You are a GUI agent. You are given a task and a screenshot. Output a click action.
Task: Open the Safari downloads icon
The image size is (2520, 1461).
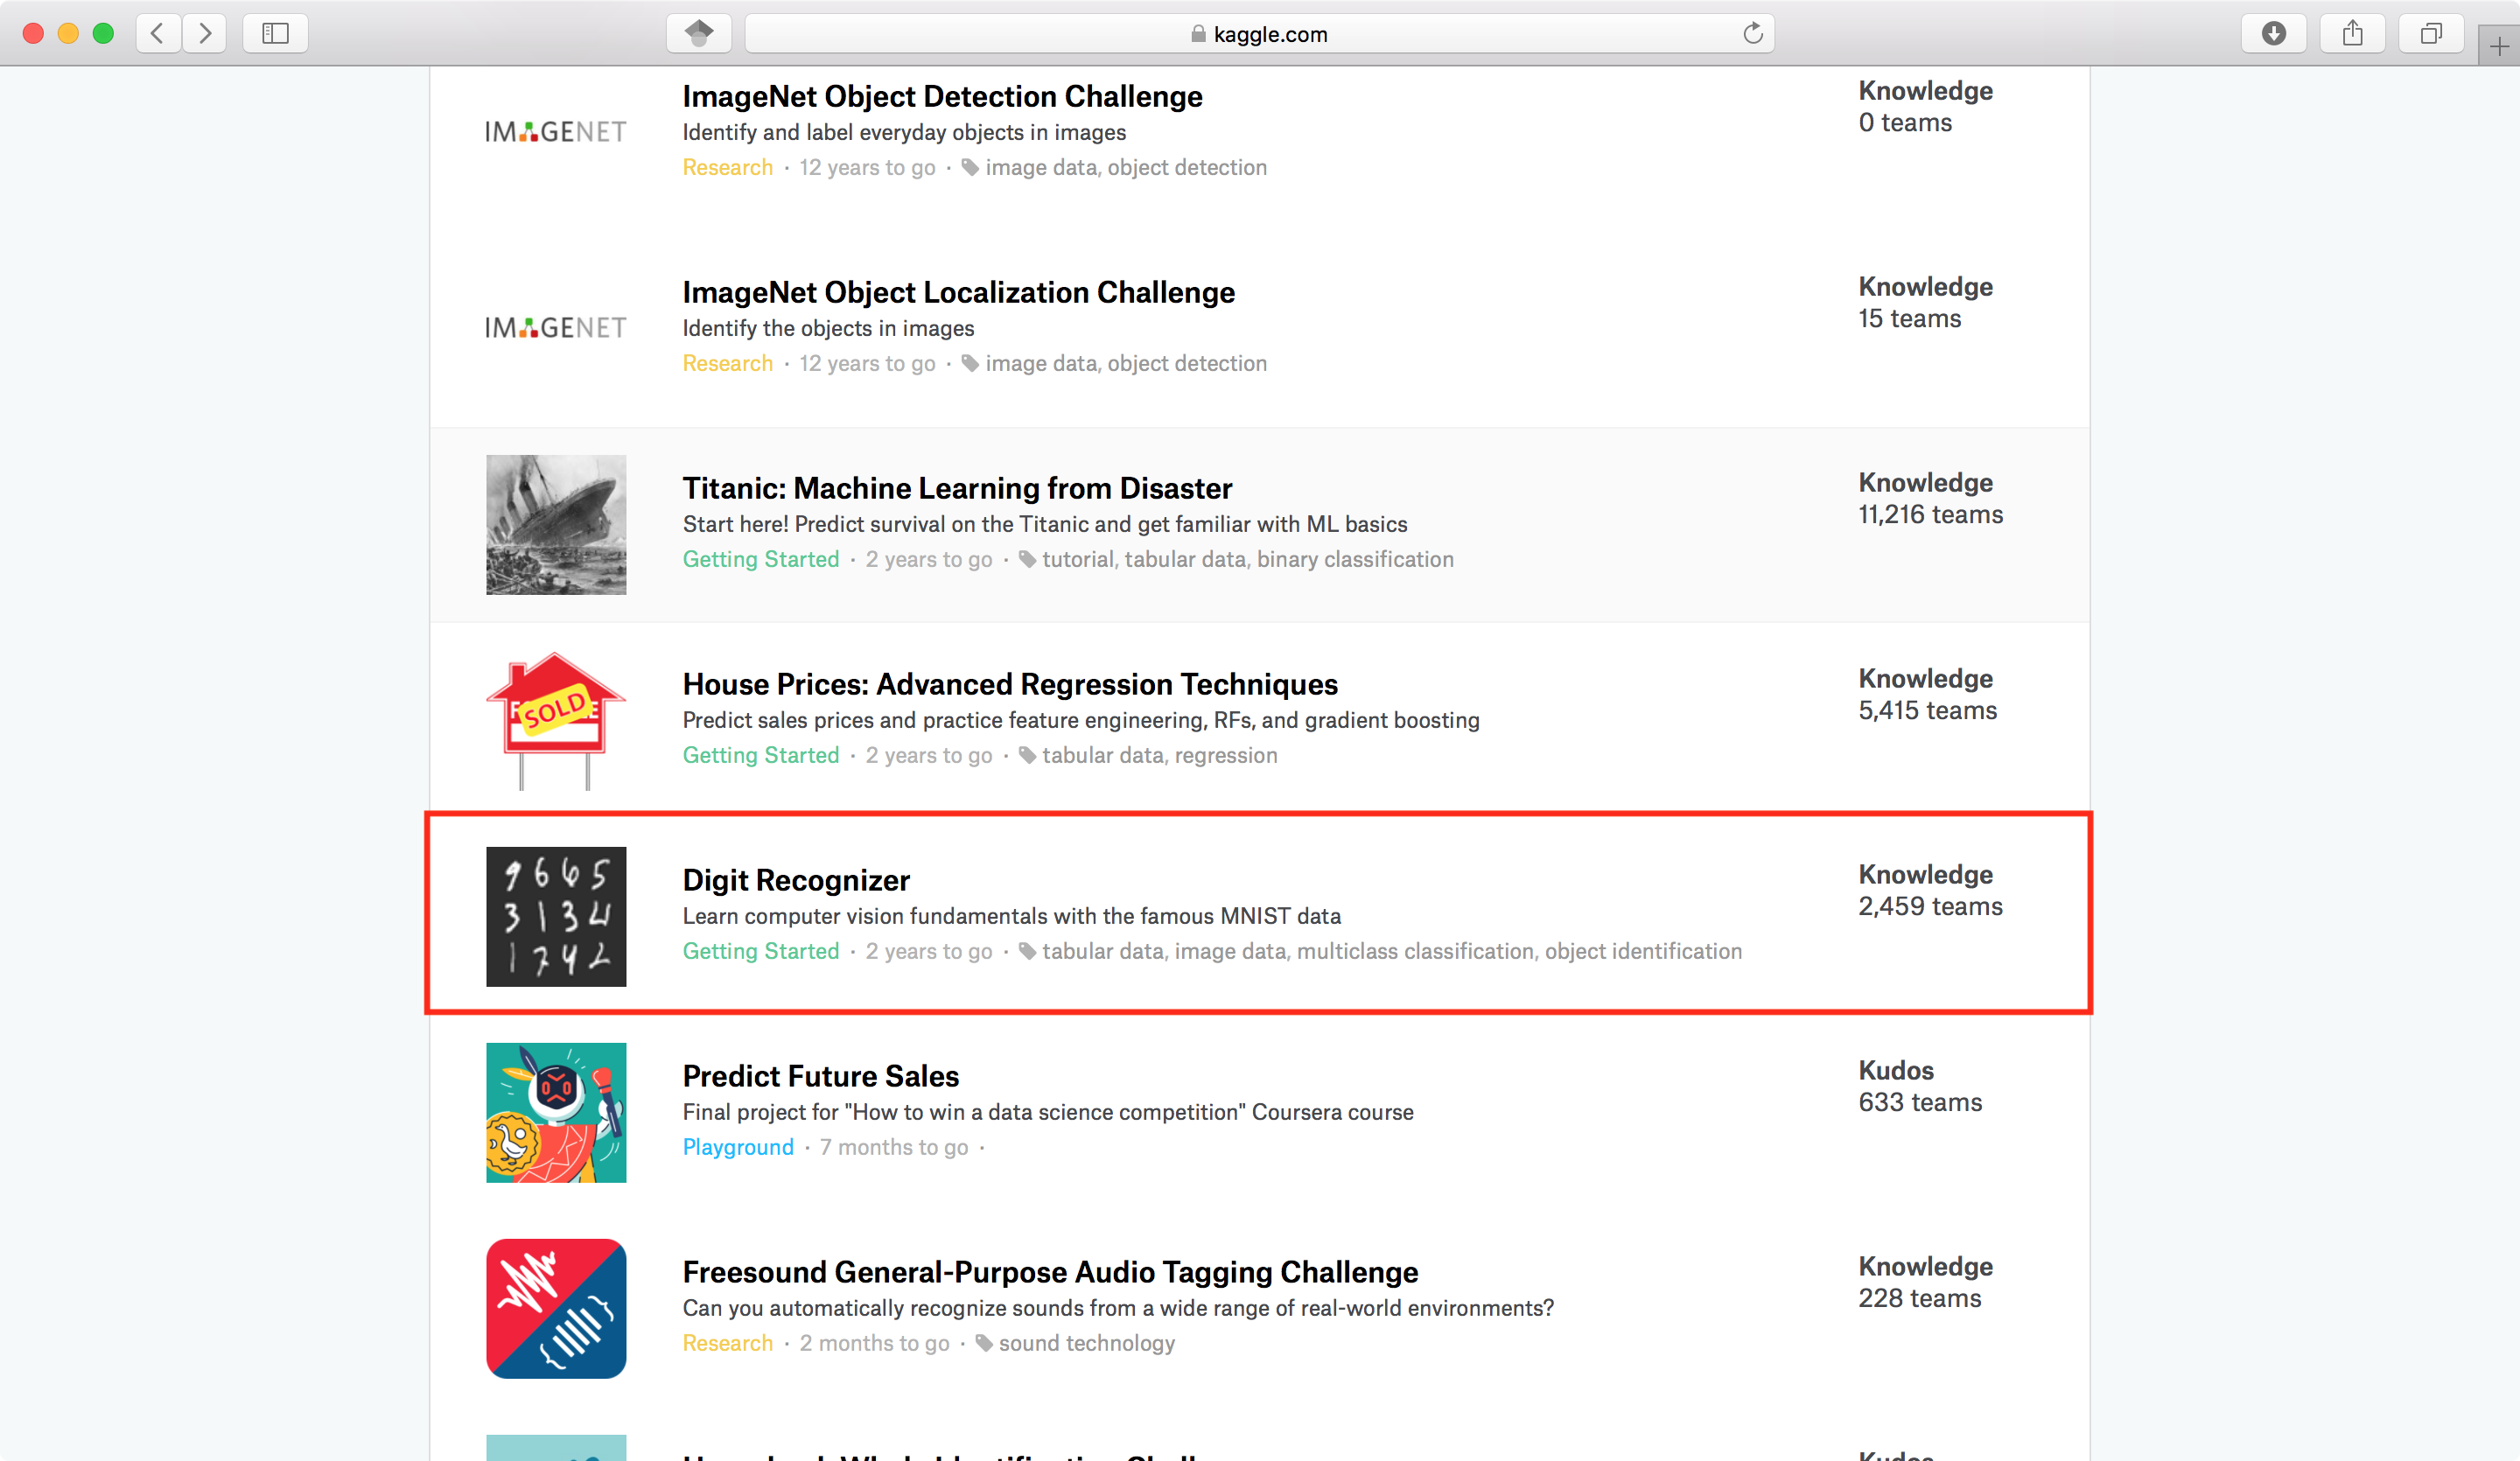tap(2273, 33)
